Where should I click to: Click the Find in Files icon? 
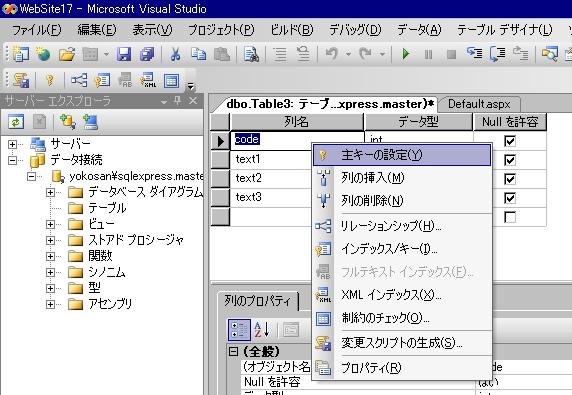point(251,54)
